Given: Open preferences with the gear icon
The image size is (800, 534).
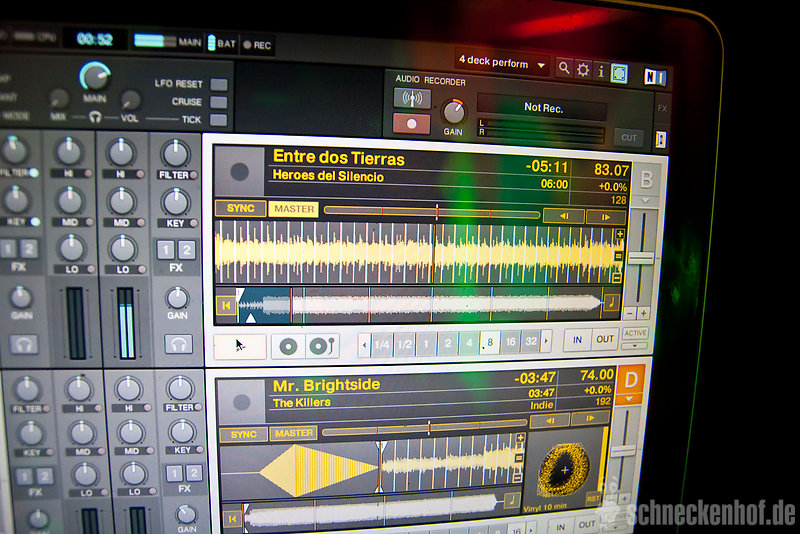Looking at the screenshot, I should point(583,69).
